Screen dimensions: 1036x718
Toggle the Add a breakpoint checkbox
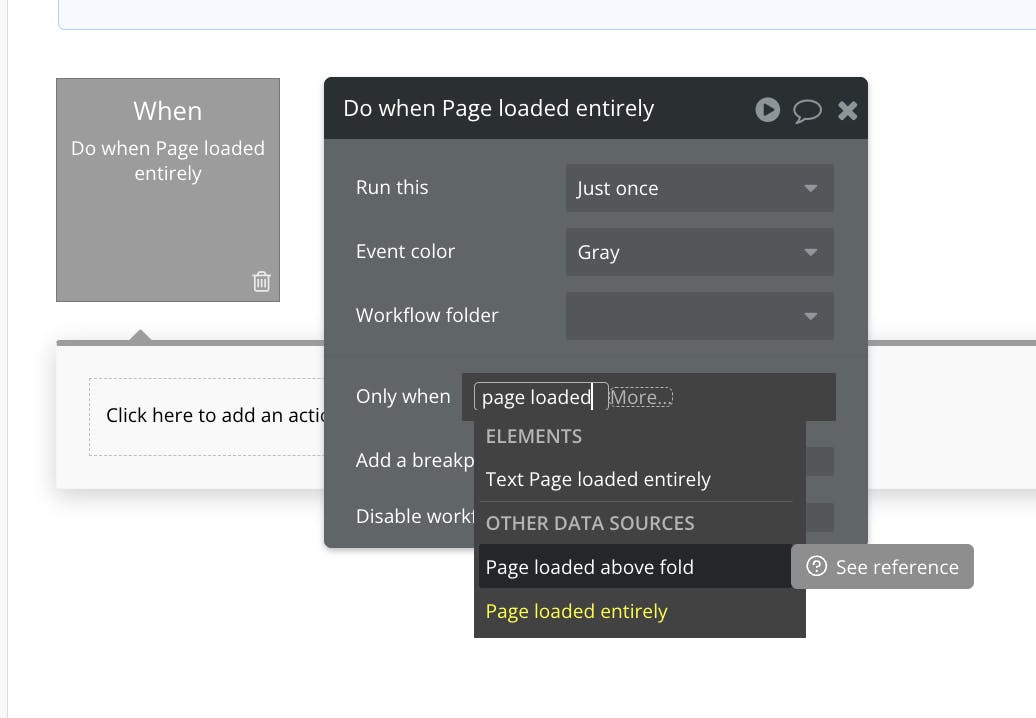point(820,461)
